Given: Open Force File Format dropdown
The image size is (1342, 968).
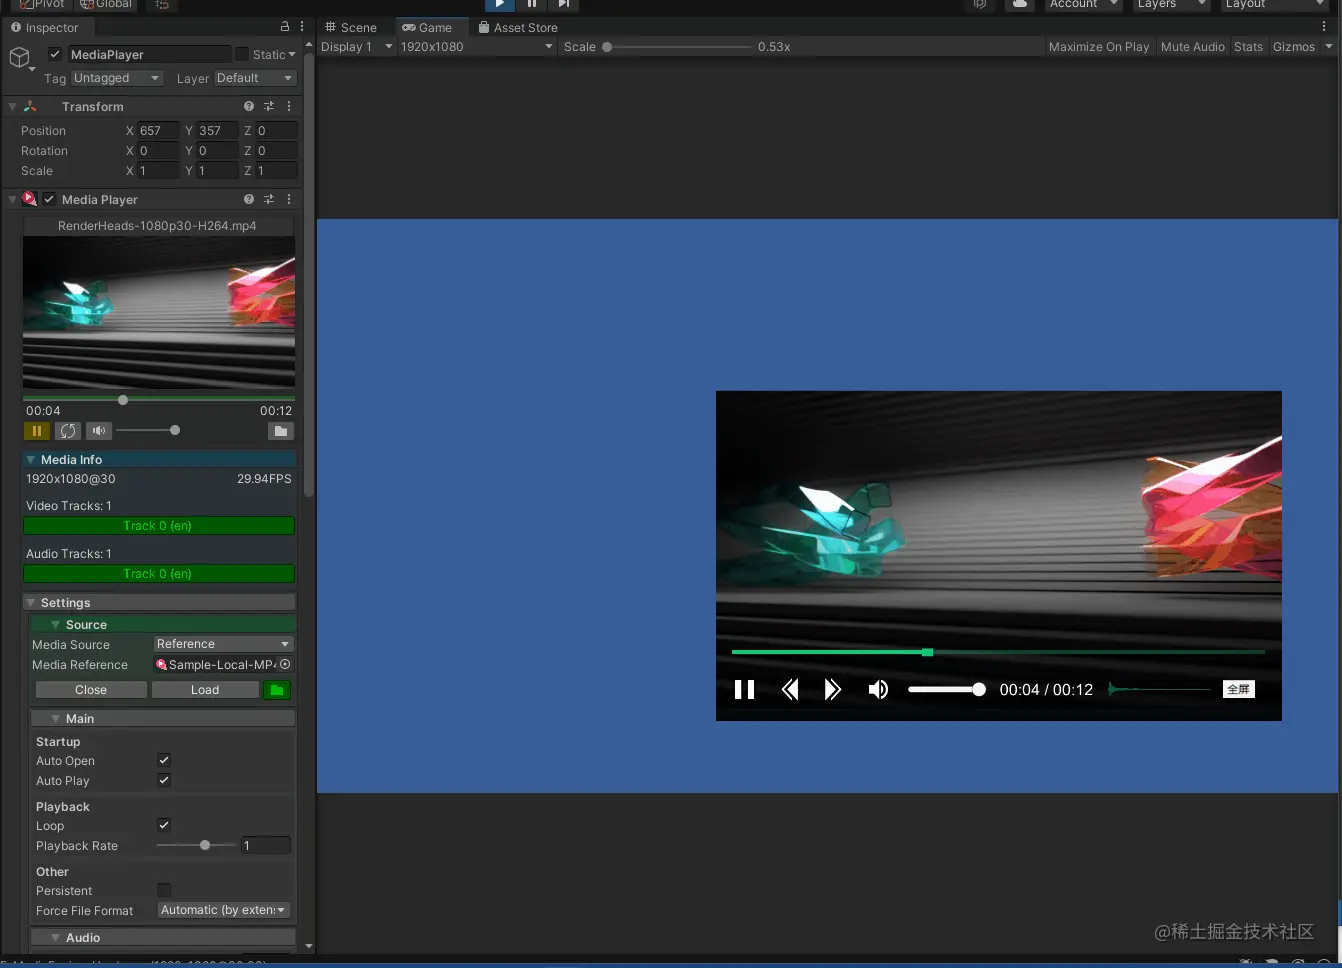Looking at the screenshot, I should [x=223, y=910].
